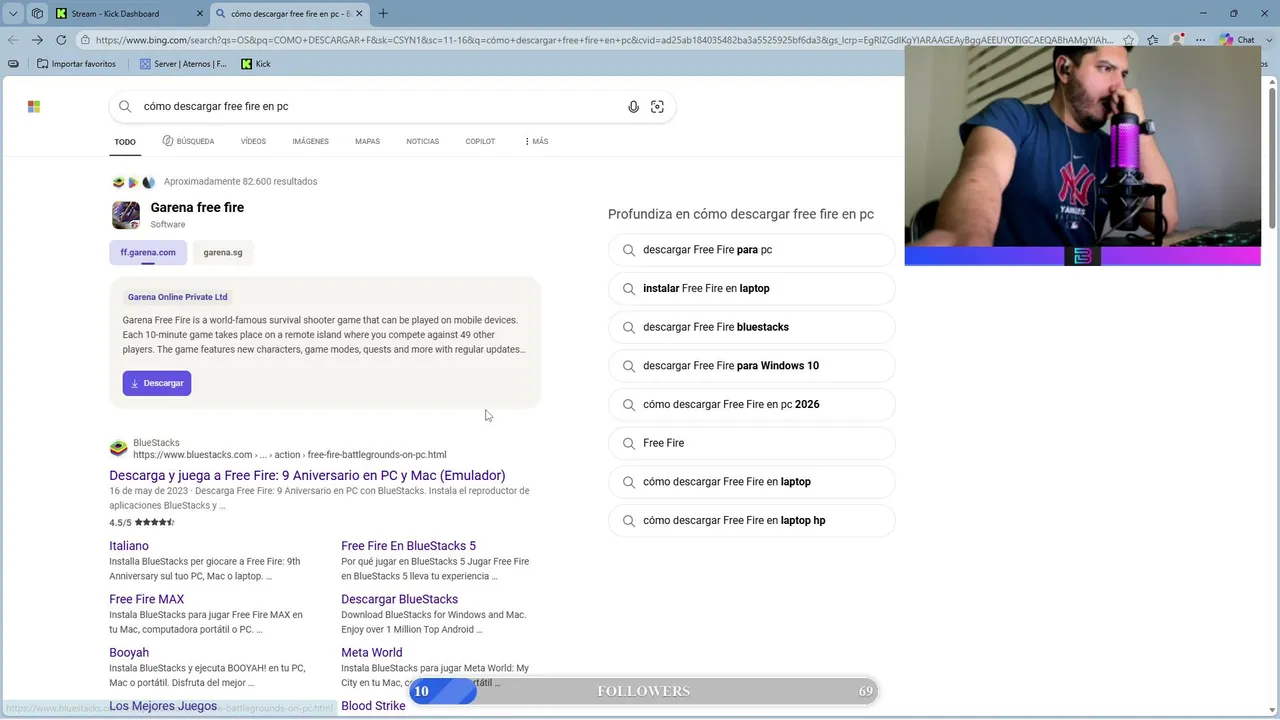
Task: Switch to the Stream - Kick Dashboard tab
Action: click(130, 14)
